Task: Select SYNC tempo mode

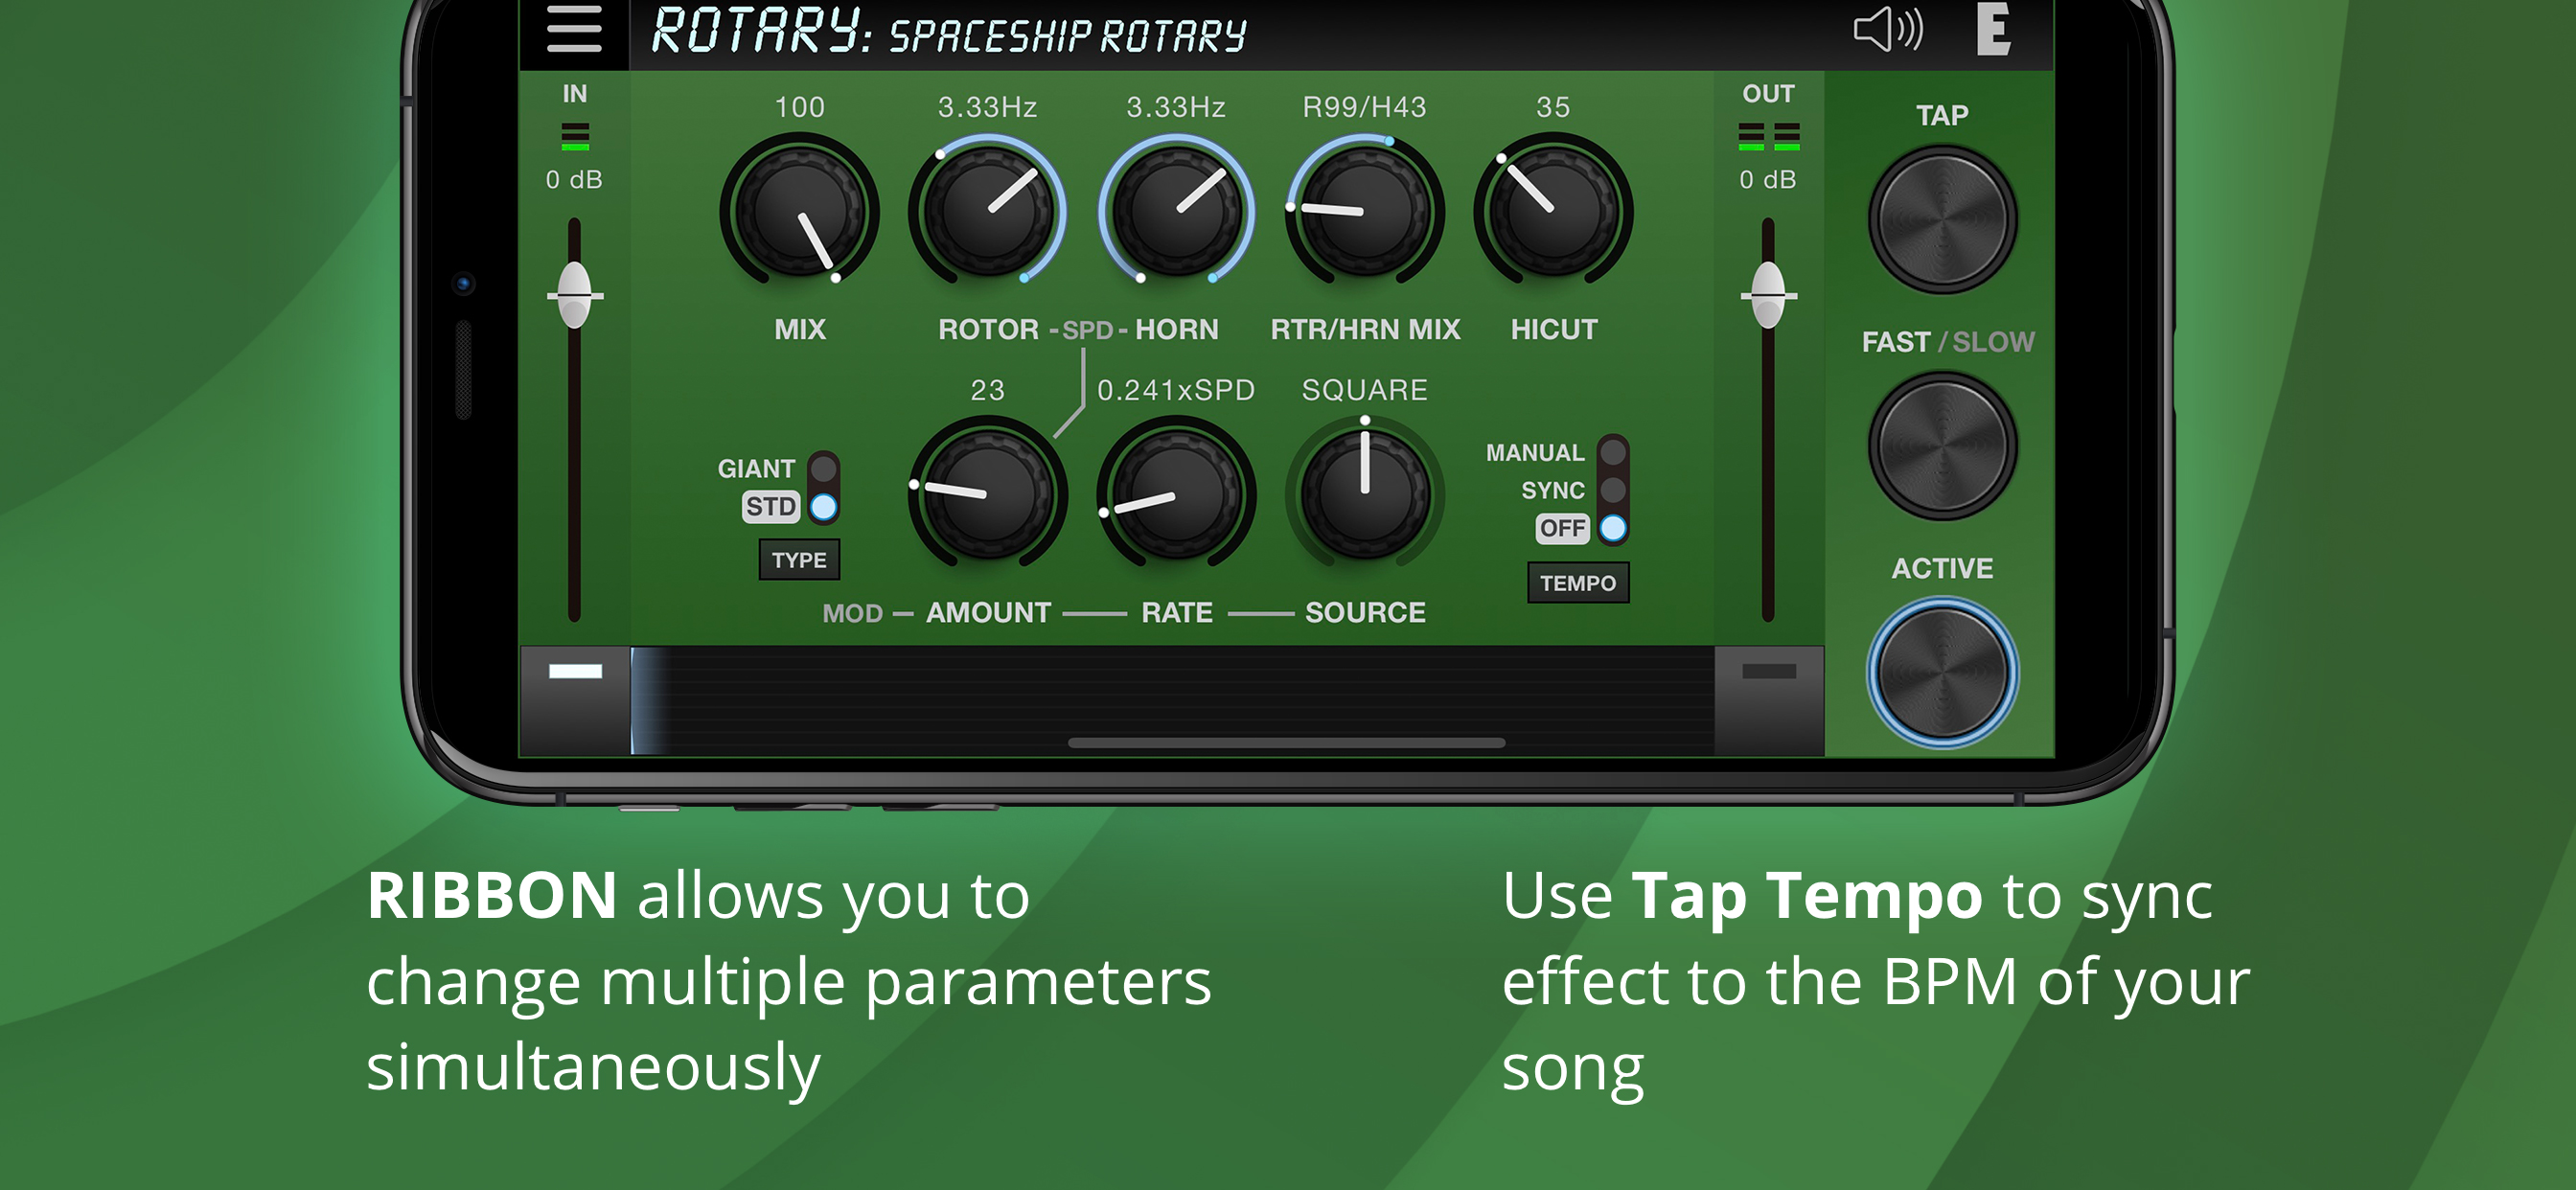Action: (x=1612, y=490)
